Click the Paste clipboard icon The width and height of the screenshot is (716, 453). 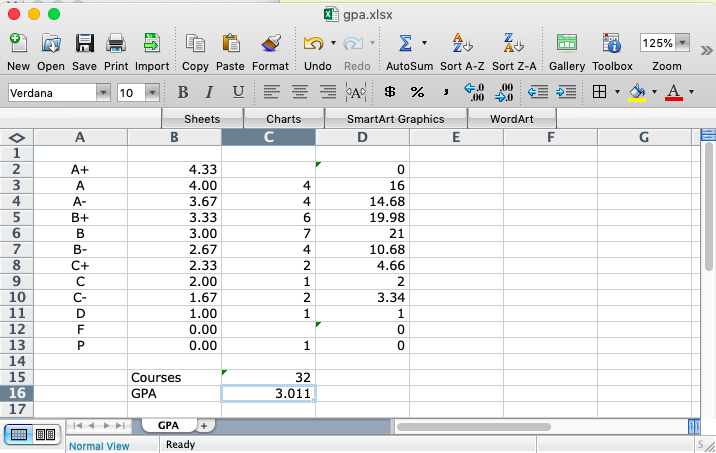point(230,44)
